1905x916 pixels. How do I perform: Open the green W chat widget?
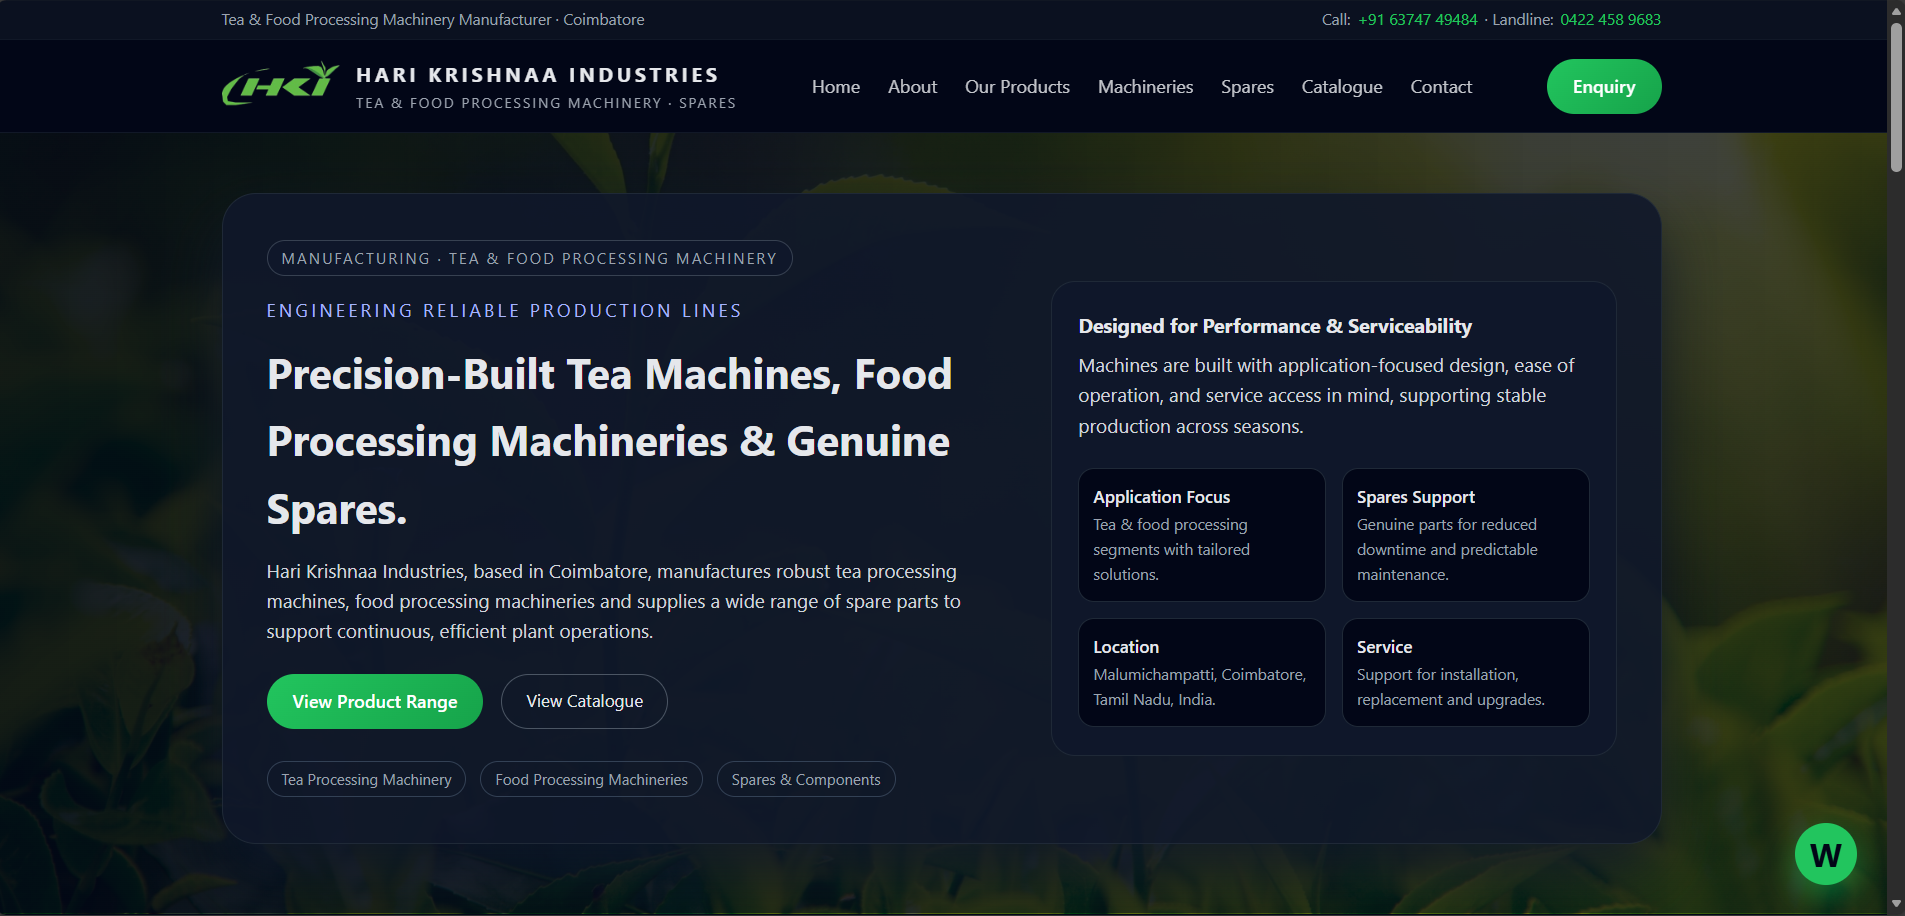point(1825,854)
